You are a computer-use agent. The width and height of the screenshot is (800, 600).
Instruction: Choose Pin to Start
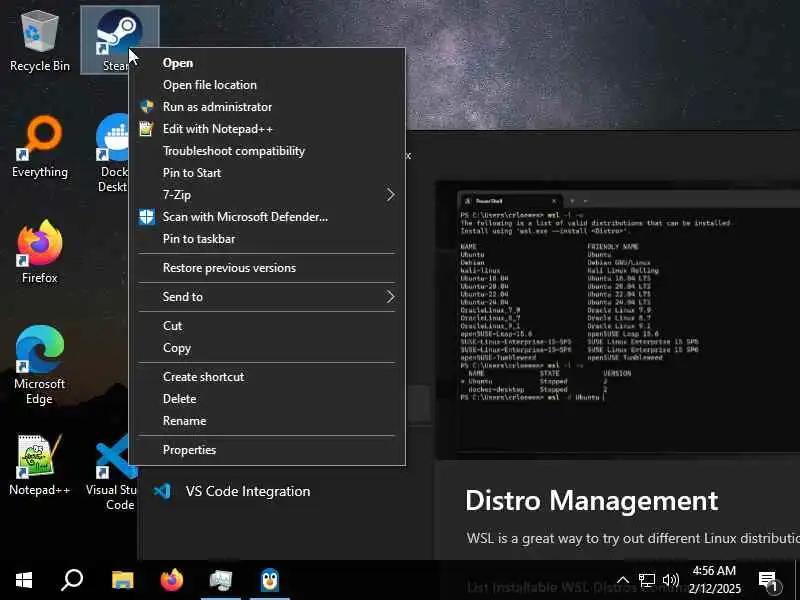coord(267,173)
